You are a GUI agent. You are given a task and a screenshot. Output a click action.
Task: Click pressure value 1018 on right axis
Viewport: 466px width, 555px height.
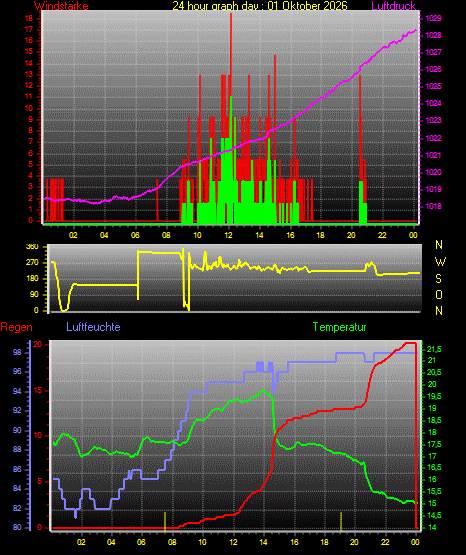[x=433, y=206]
